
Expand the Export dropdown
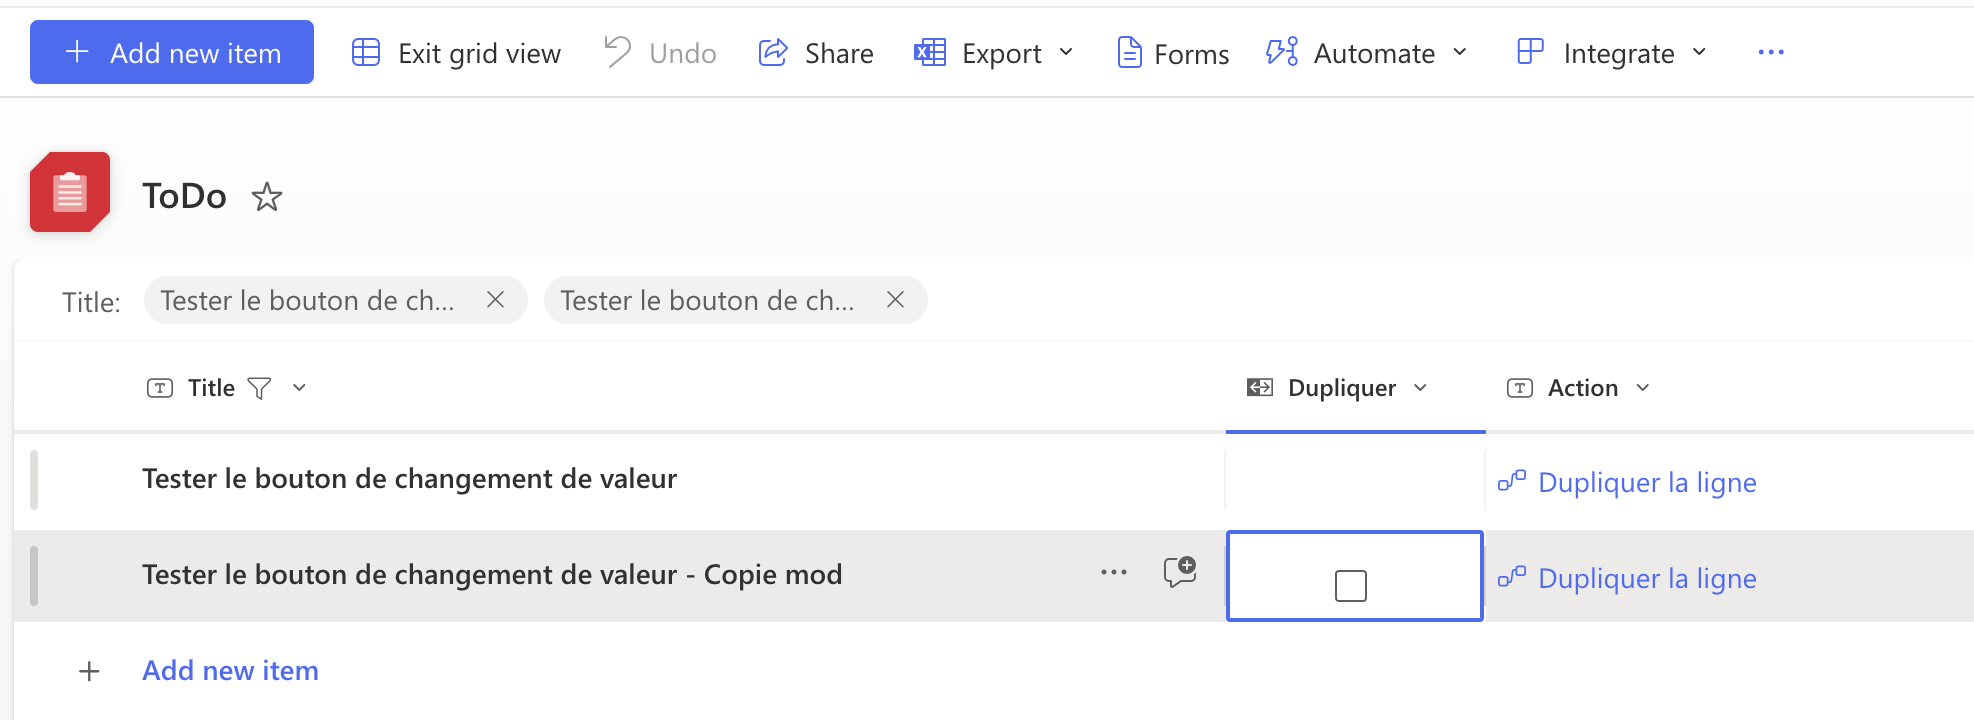tap(994, 53)
